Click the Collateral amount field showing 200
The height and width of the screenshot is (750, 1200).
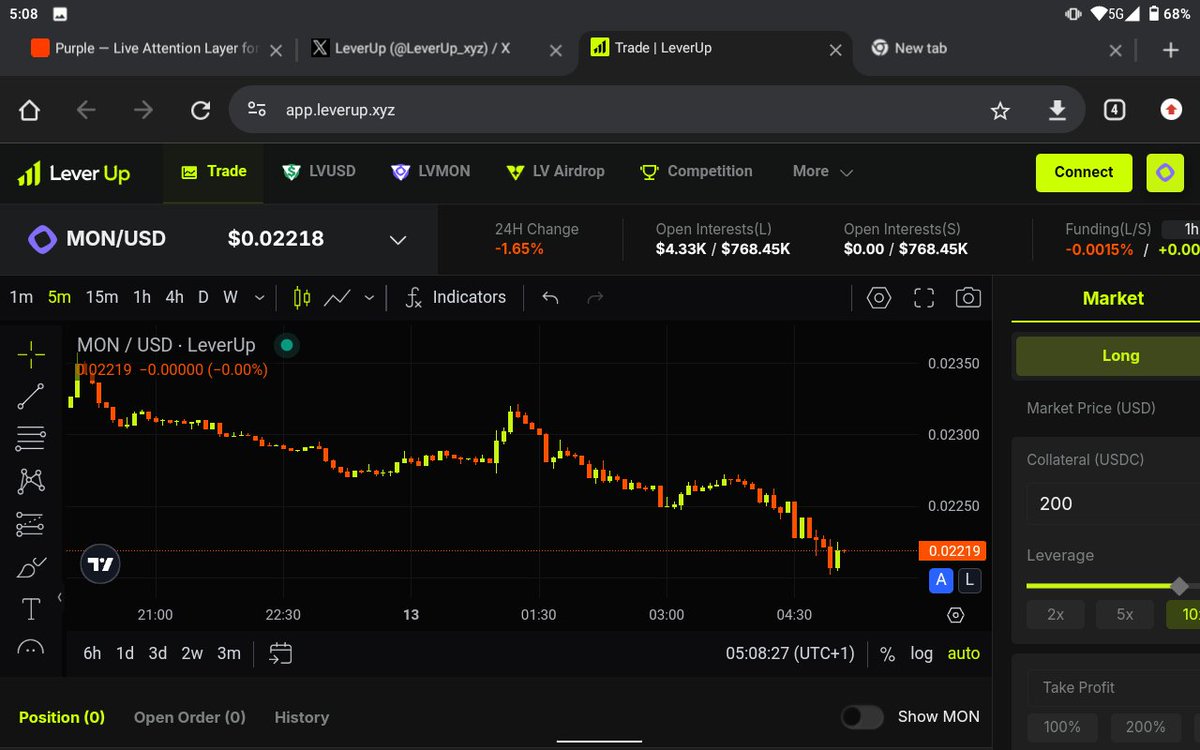1113,504
